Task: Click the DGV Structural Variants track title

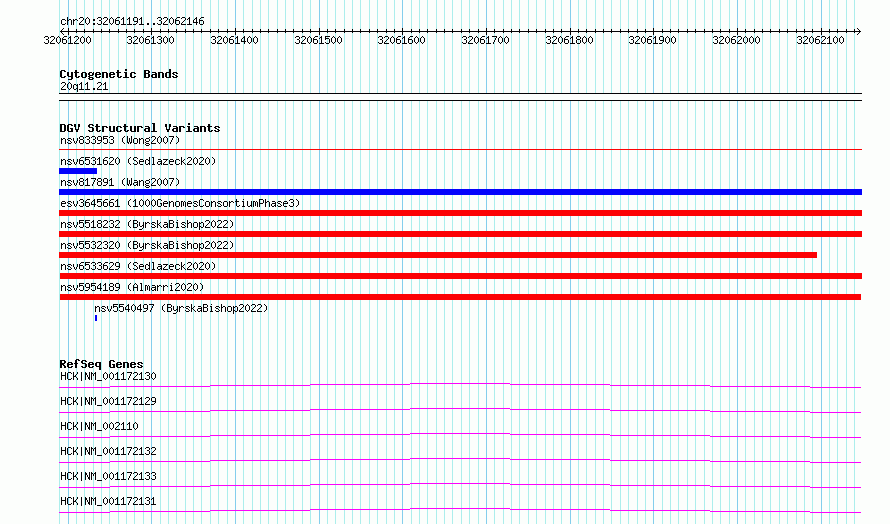Action: point(140,128)
